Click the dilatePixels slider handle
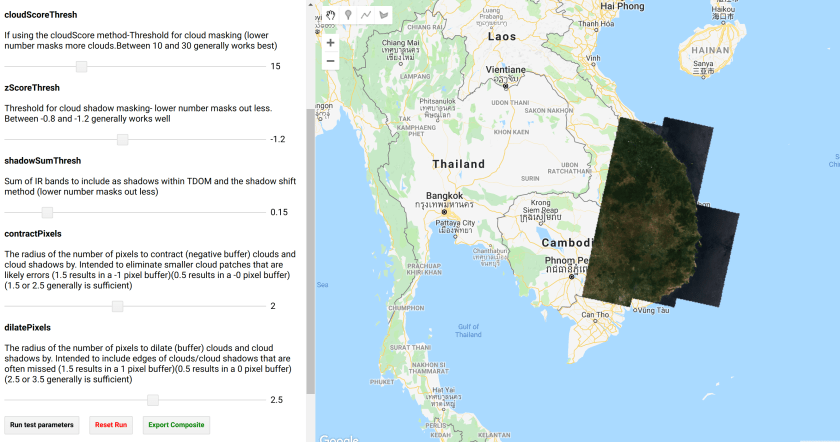 152,400
